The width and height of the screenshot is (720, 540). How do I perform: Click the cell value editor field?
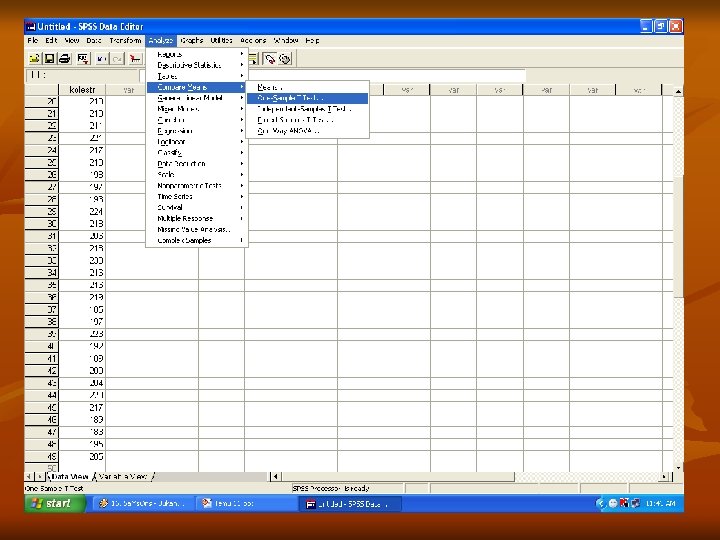tap(333, 75)
